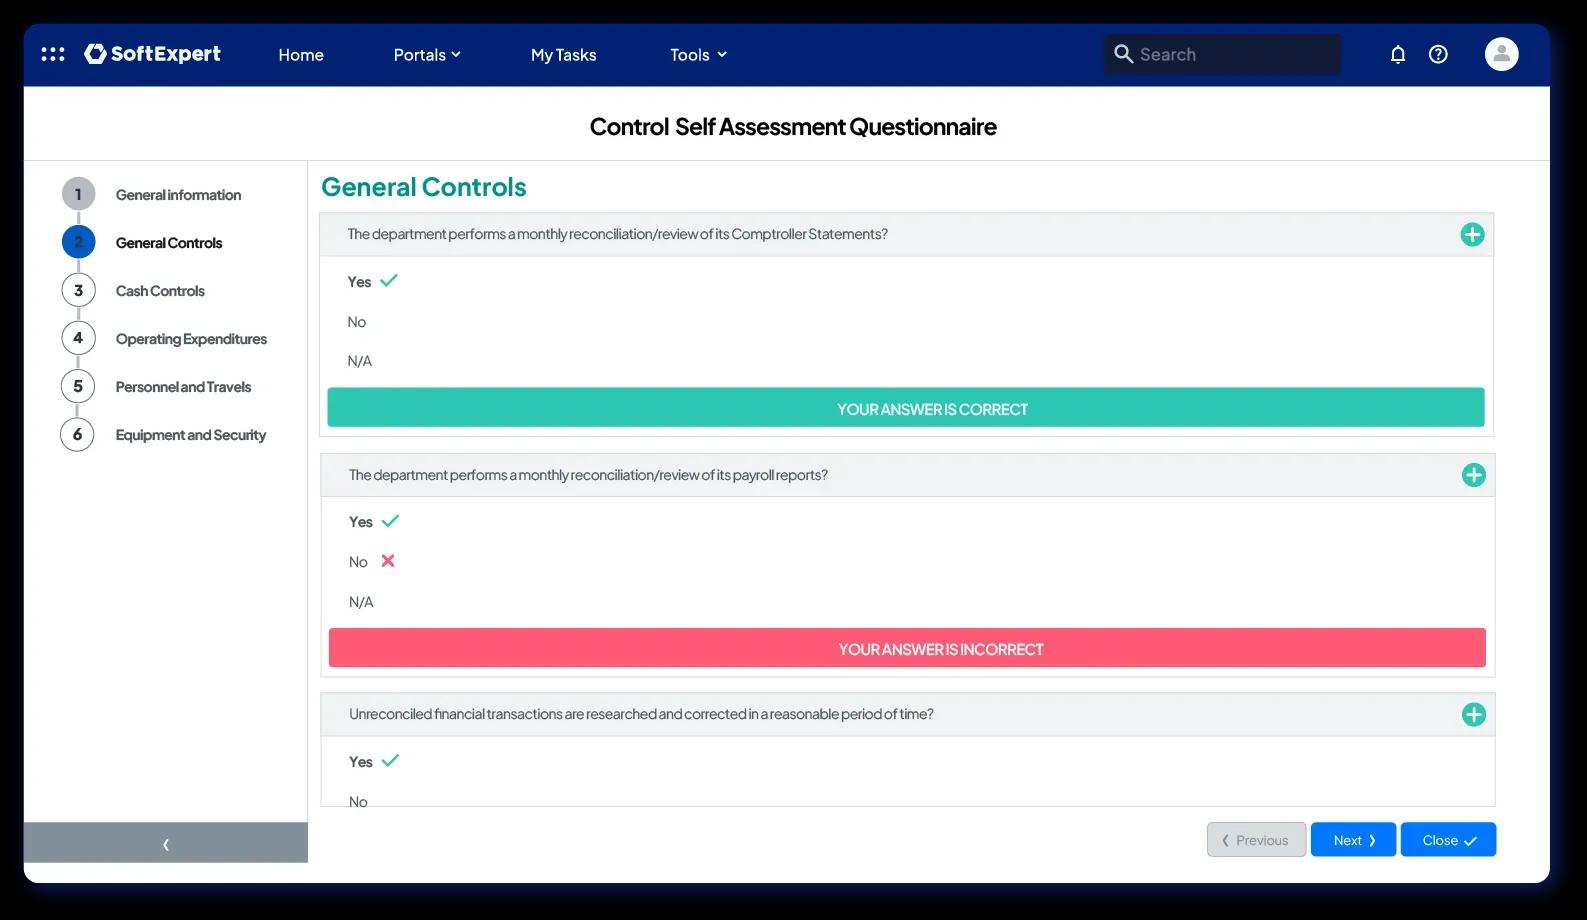Image resolution: width=1587 pixels, height=920 pixels.
Task: Click the Close button
Action: 1448,840
